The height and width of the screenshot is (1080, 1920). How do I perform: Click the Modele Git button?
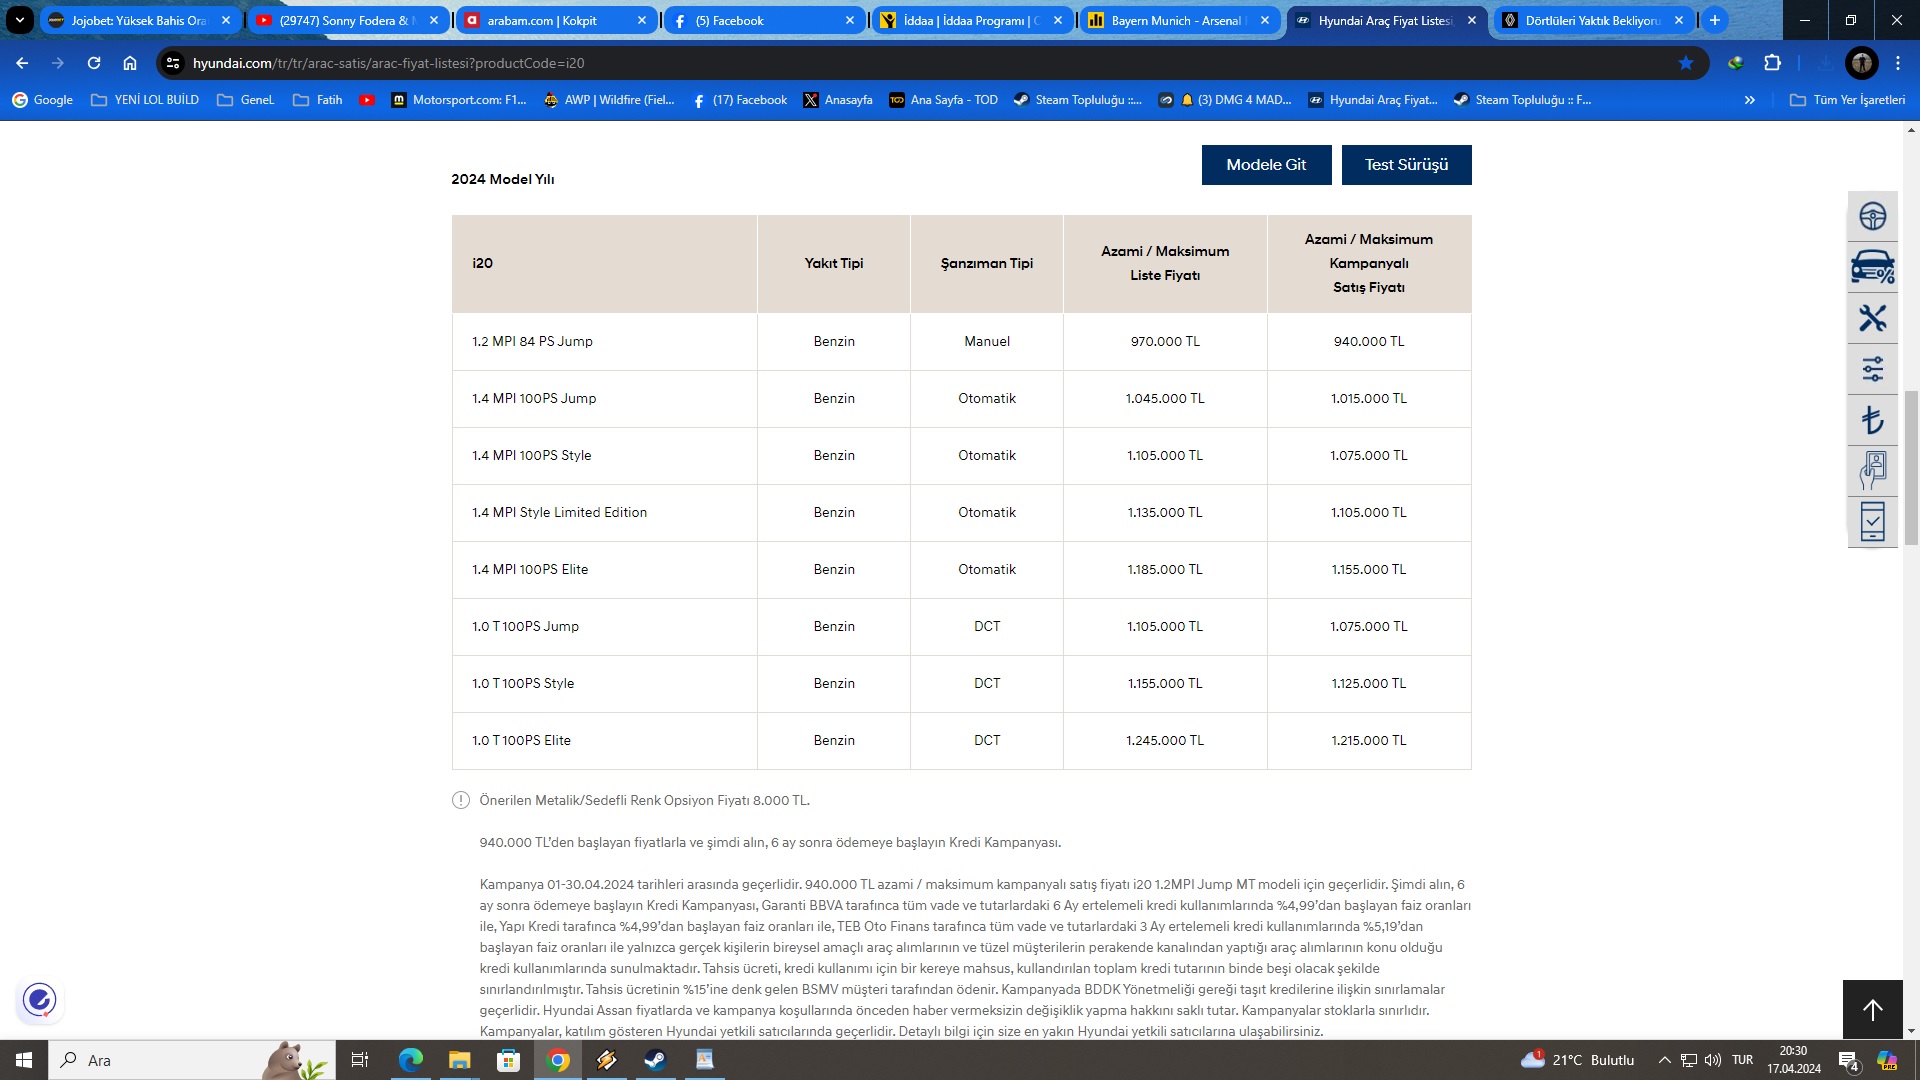point(1266,165)
